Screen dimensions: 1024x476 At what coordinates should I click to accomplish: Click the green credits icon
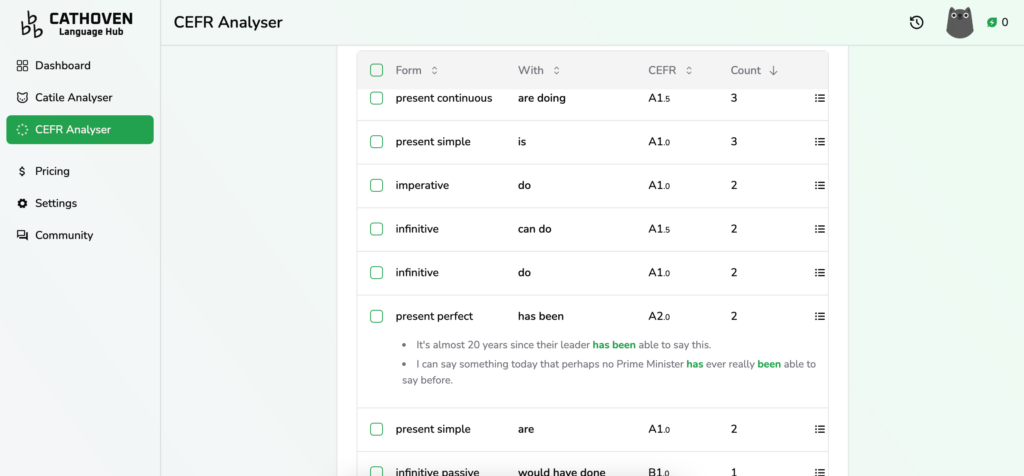tap(992, 23)
